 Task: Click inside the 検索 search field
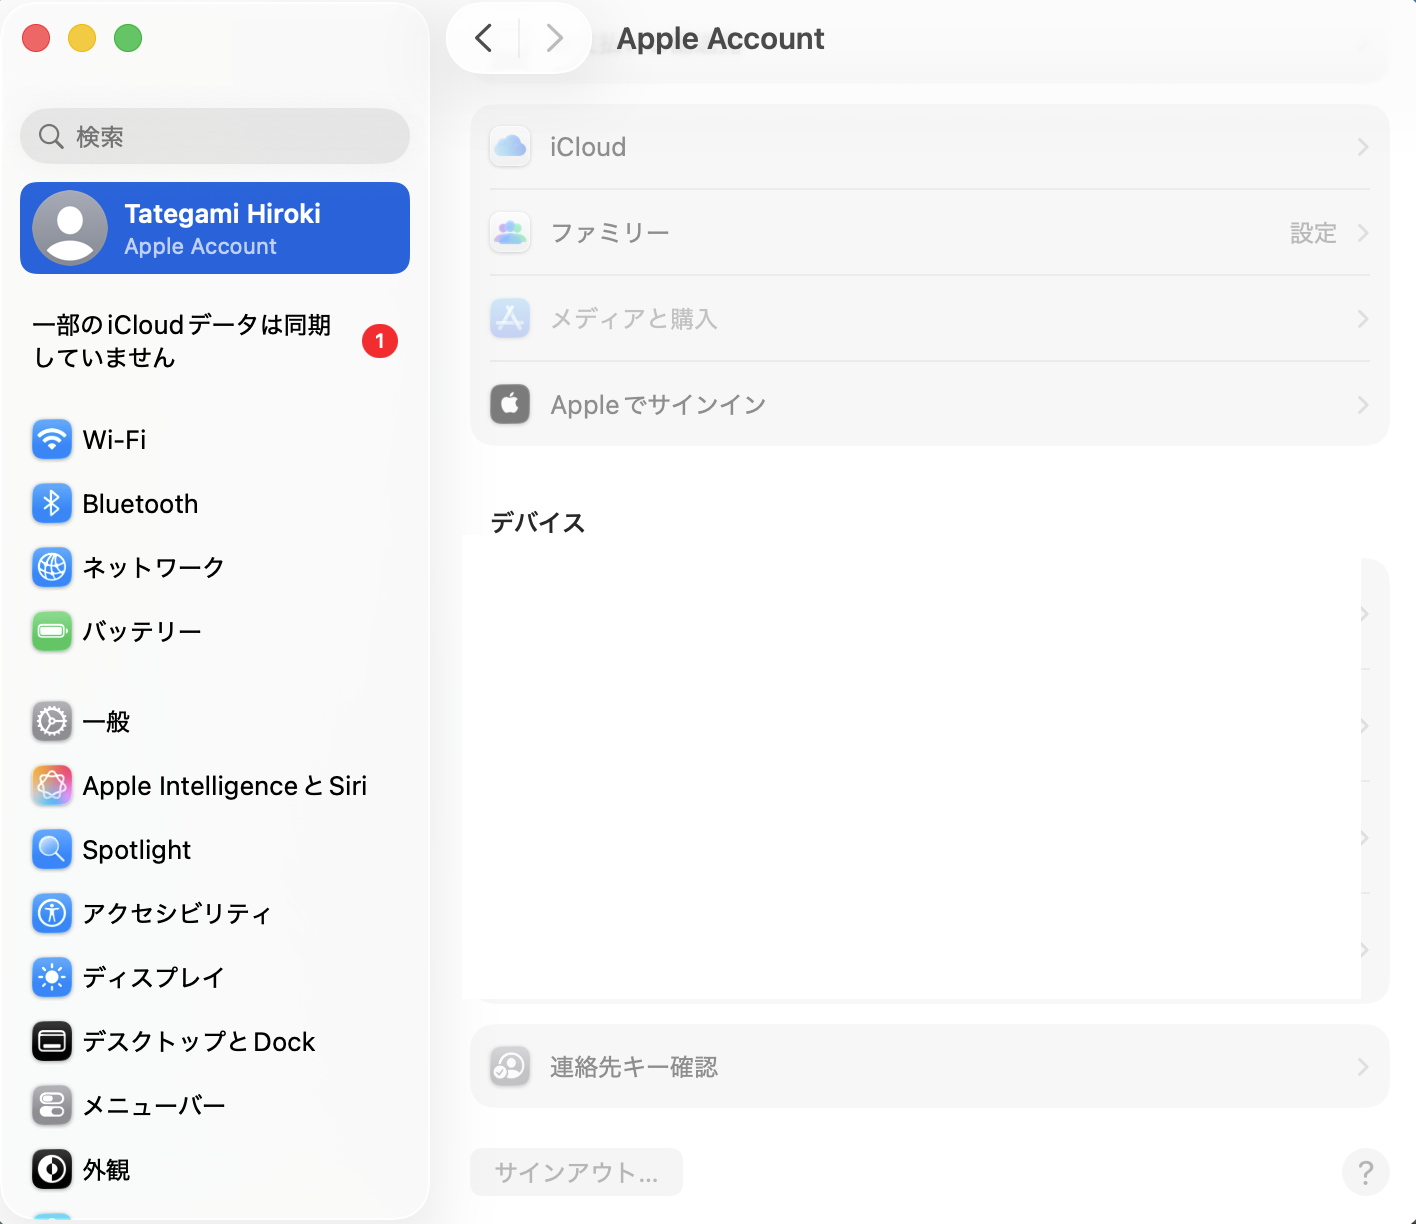[x=215, y=136]
